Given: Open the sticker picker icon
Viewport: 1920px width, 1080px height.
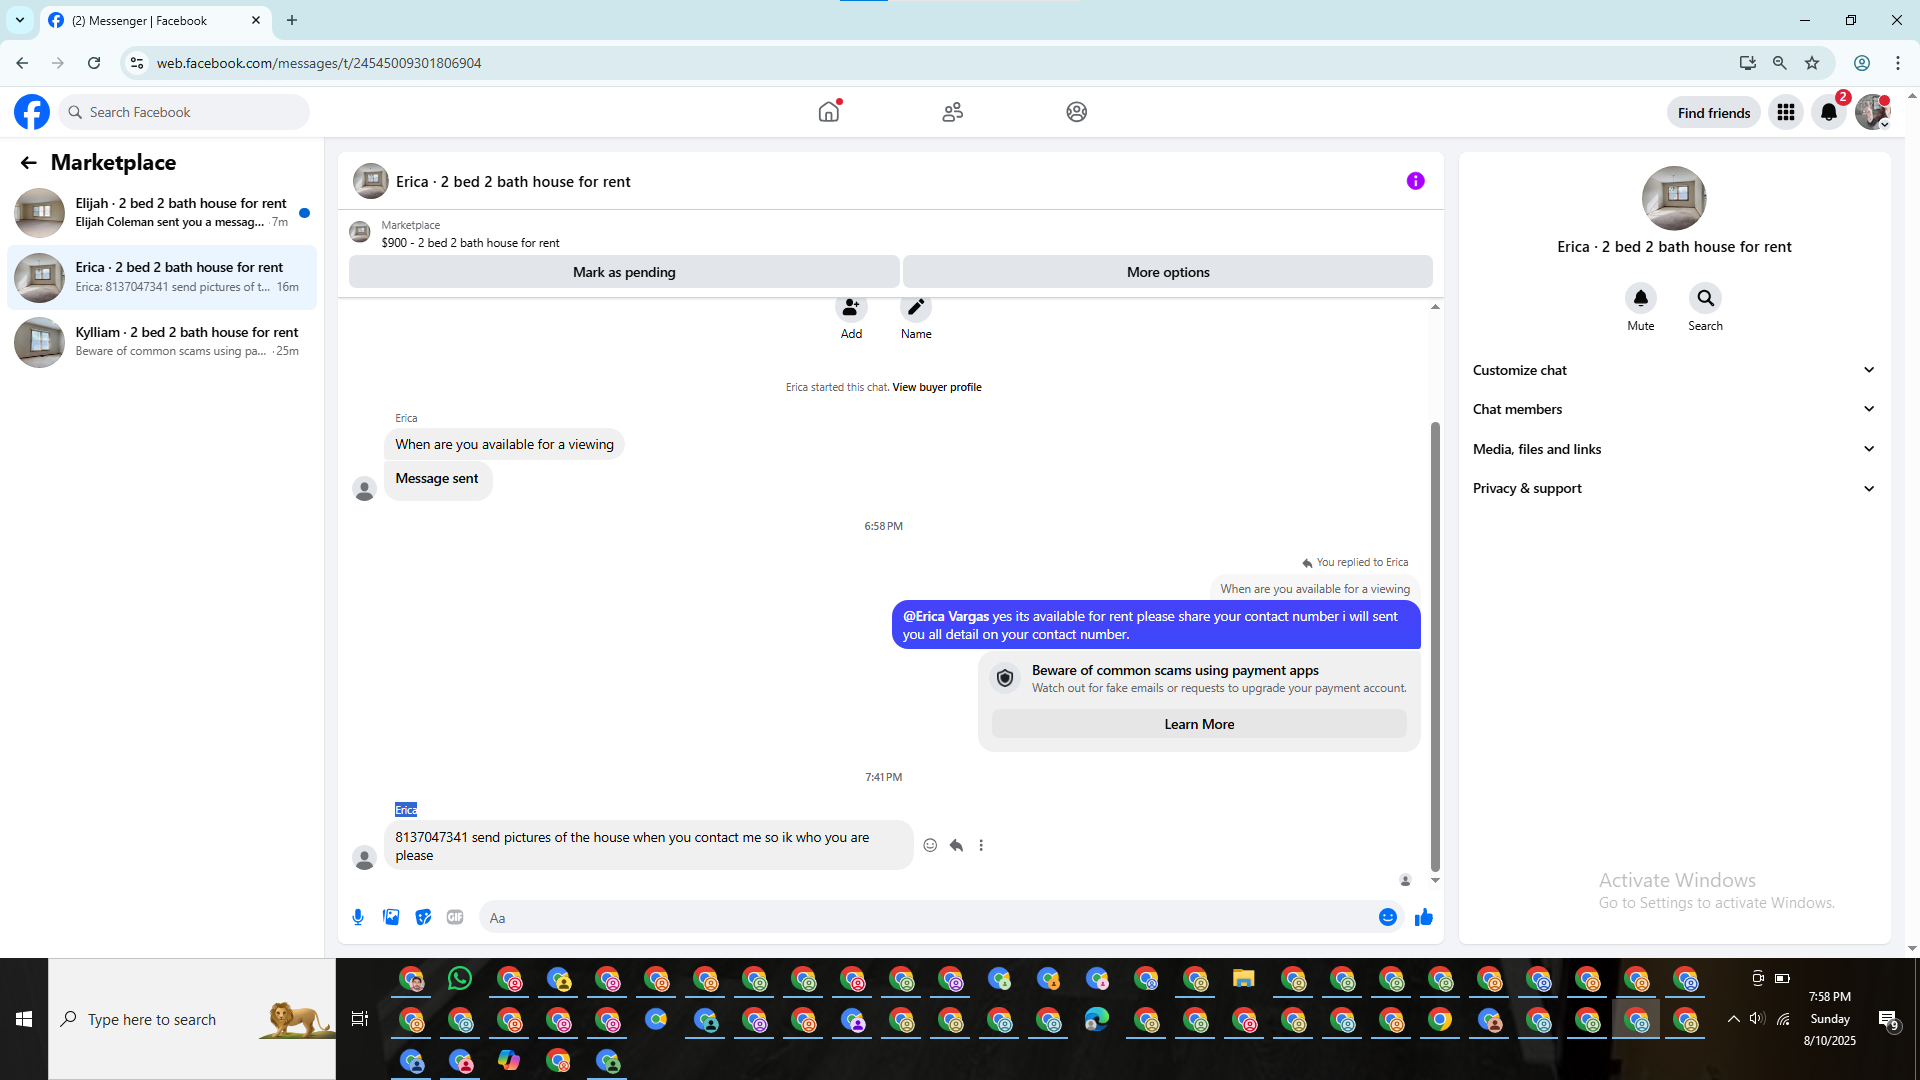Looking at the screenshot, I should click(x=423, y=917).
